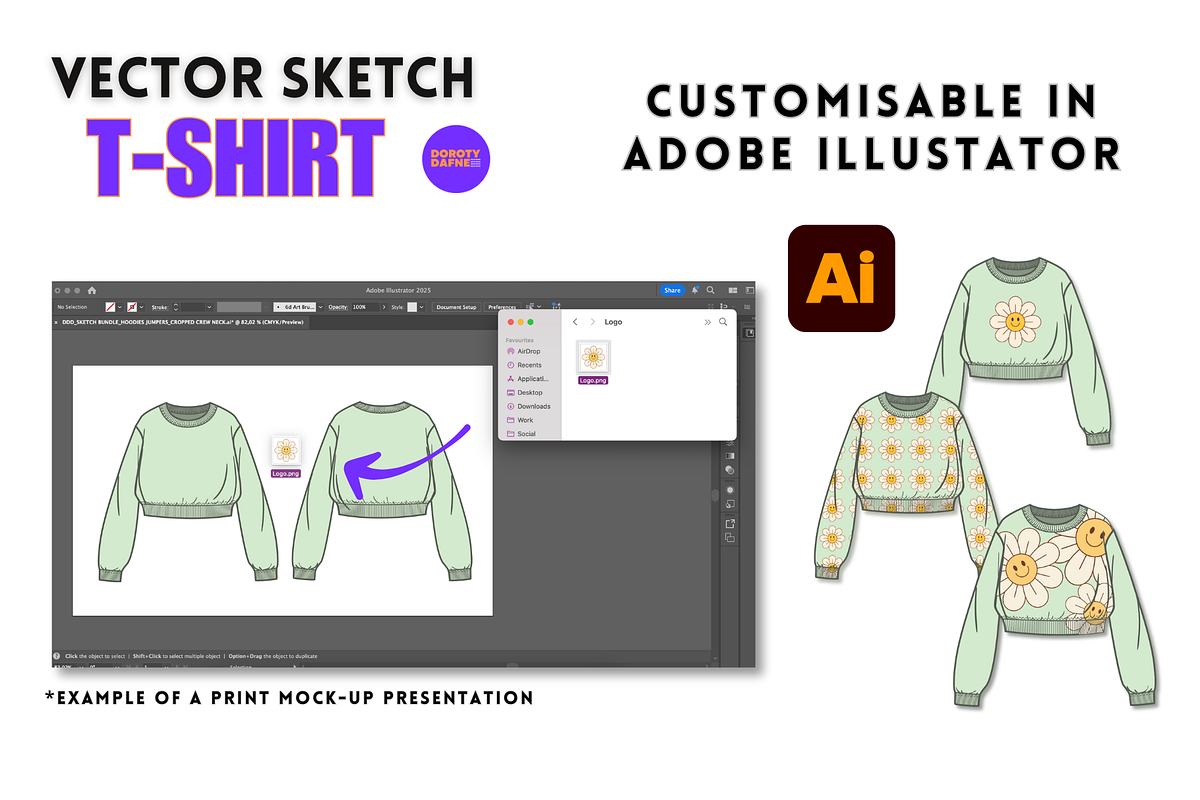Image resolution: width=1200 pixels, height=800 pixels.
Task: Open the Appearance circle icon in the dock
Action: point(730,490)
